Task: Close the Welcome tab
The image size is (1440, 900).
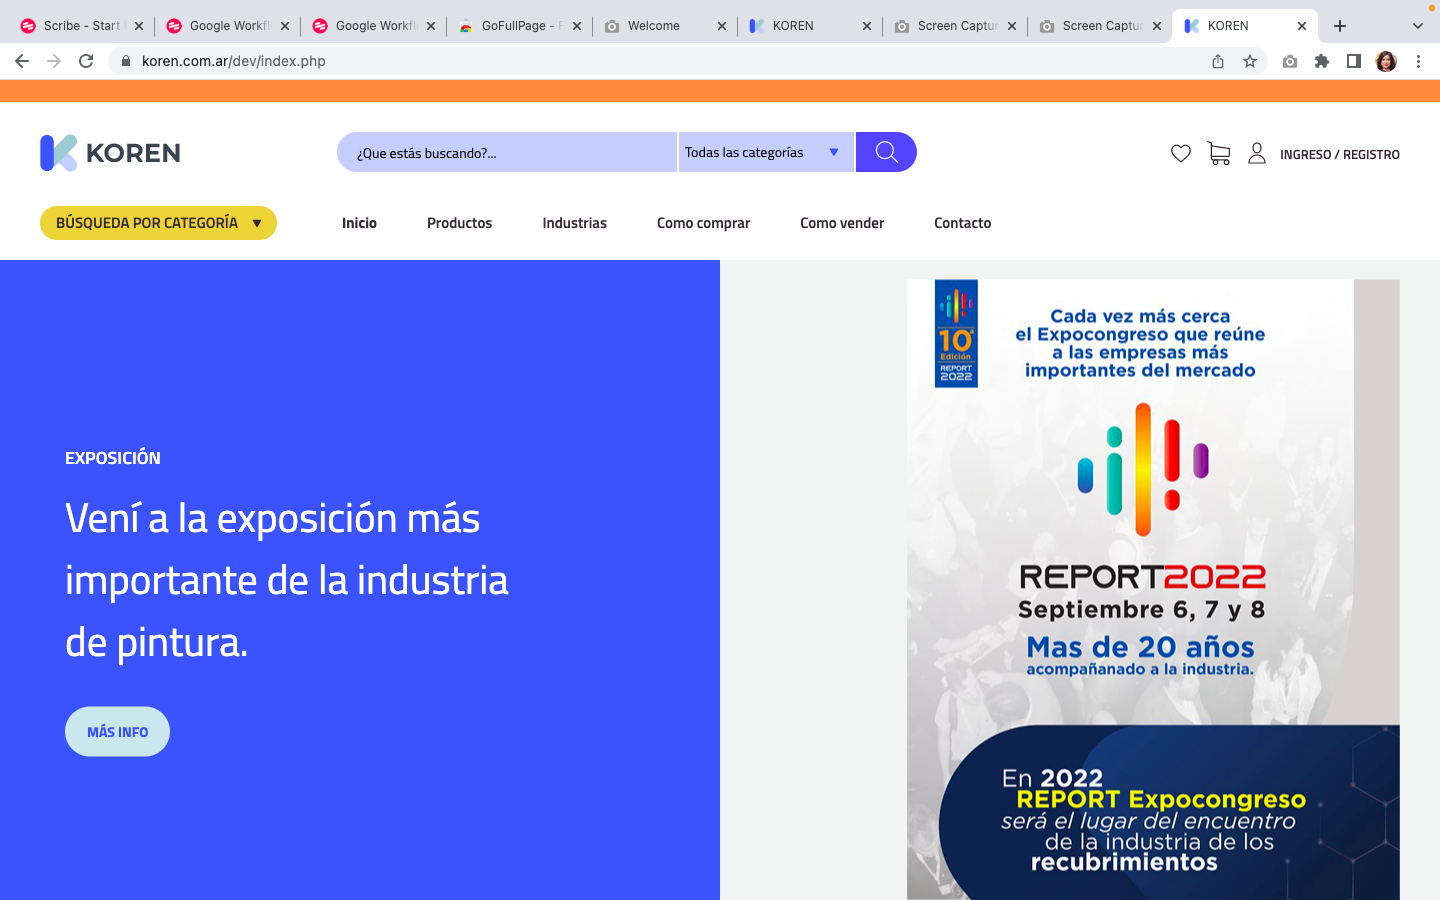Action: pyautogui.click(x=722, y=26)
